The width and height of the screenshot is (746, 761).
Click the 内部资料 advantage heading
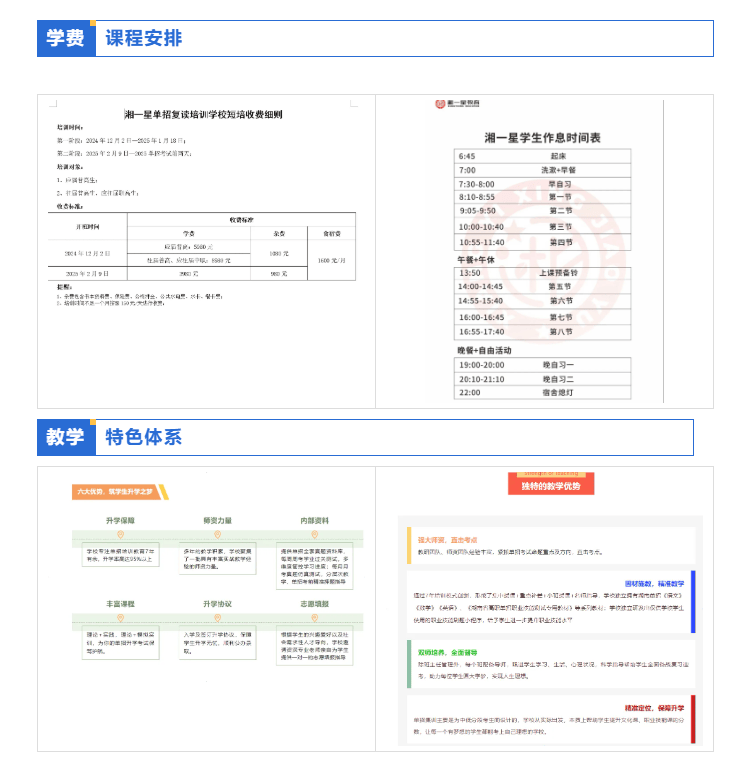[x=315, y=521]
